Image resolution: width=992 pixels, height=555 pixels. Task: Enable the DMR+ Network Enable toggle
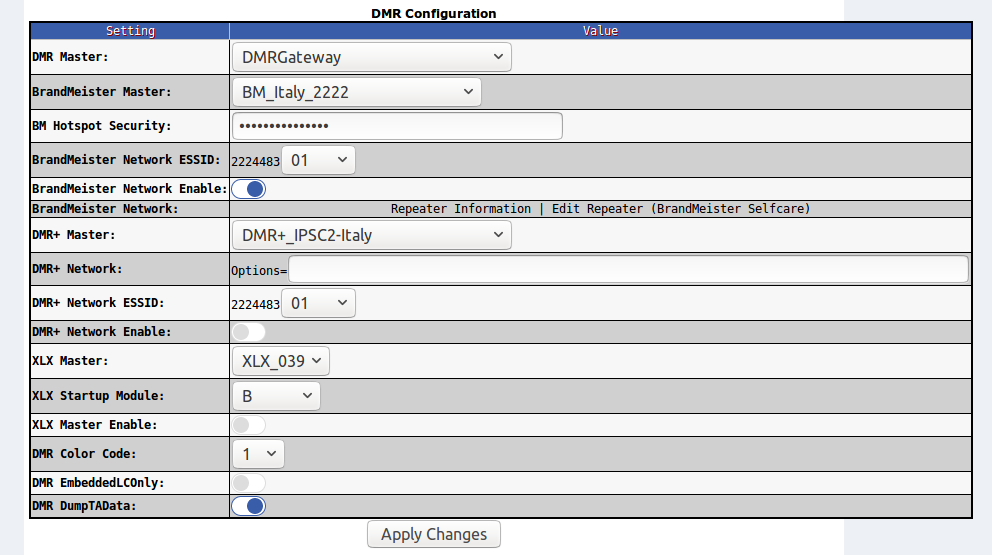(248, 332)
